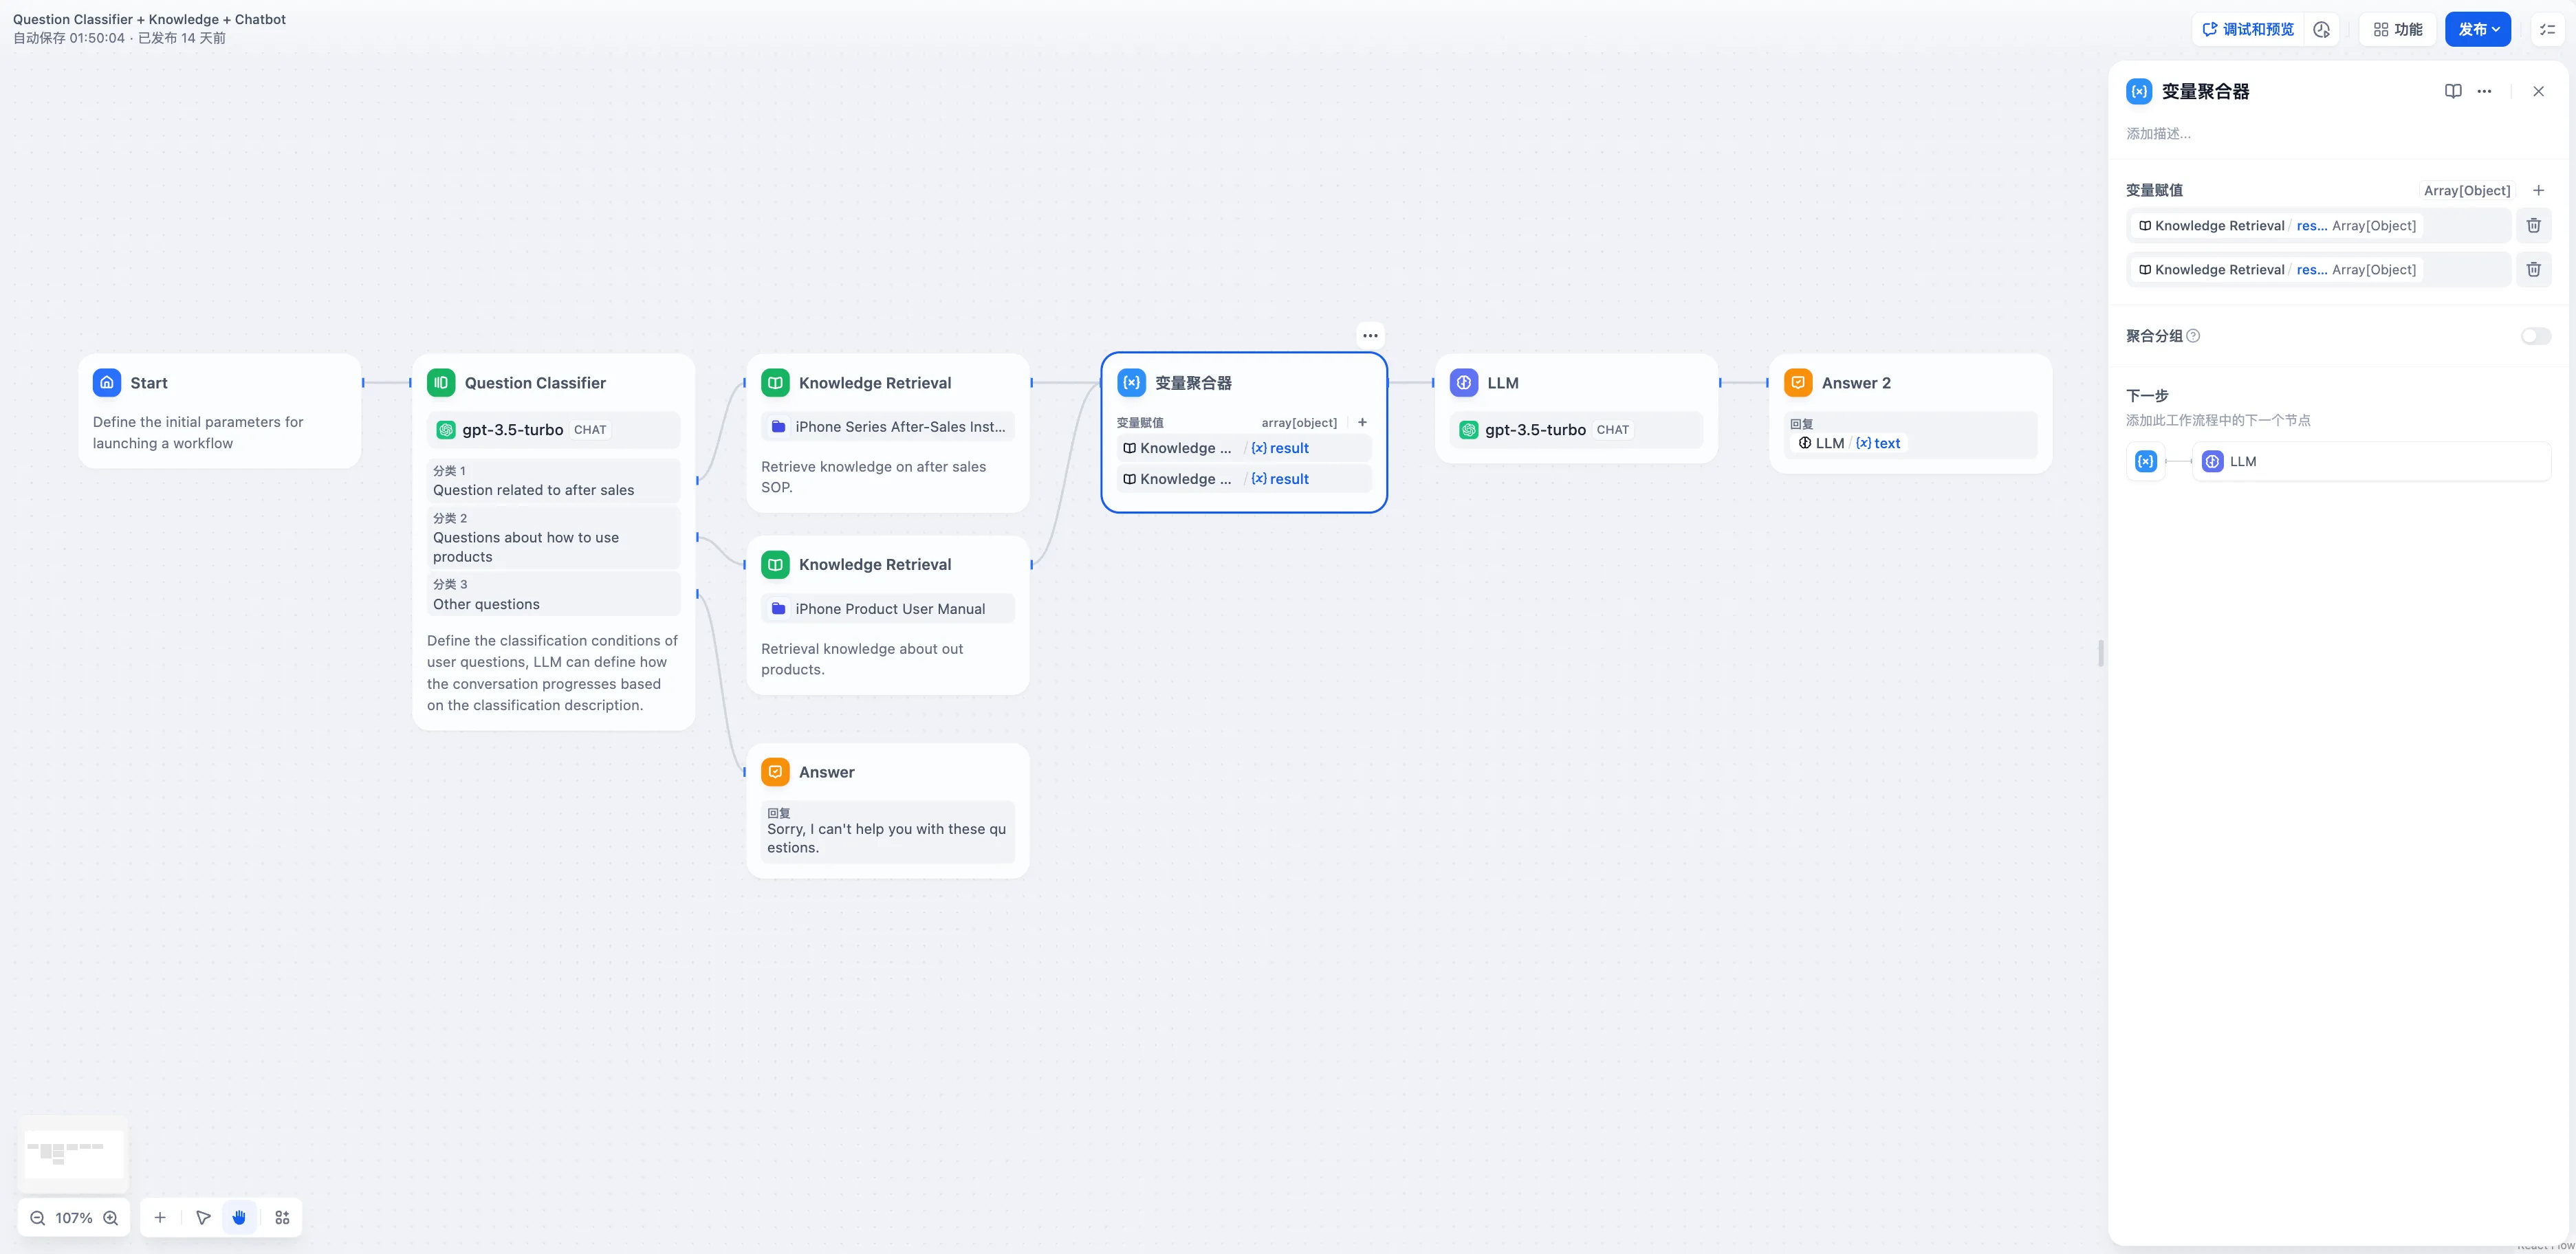Click the zoom in magnifier icon

tap(111, 1217)
